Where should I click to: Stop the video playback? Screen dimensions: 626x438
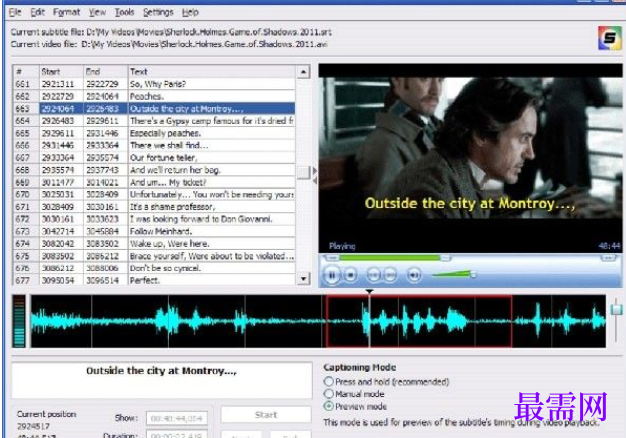coord(351,275)
